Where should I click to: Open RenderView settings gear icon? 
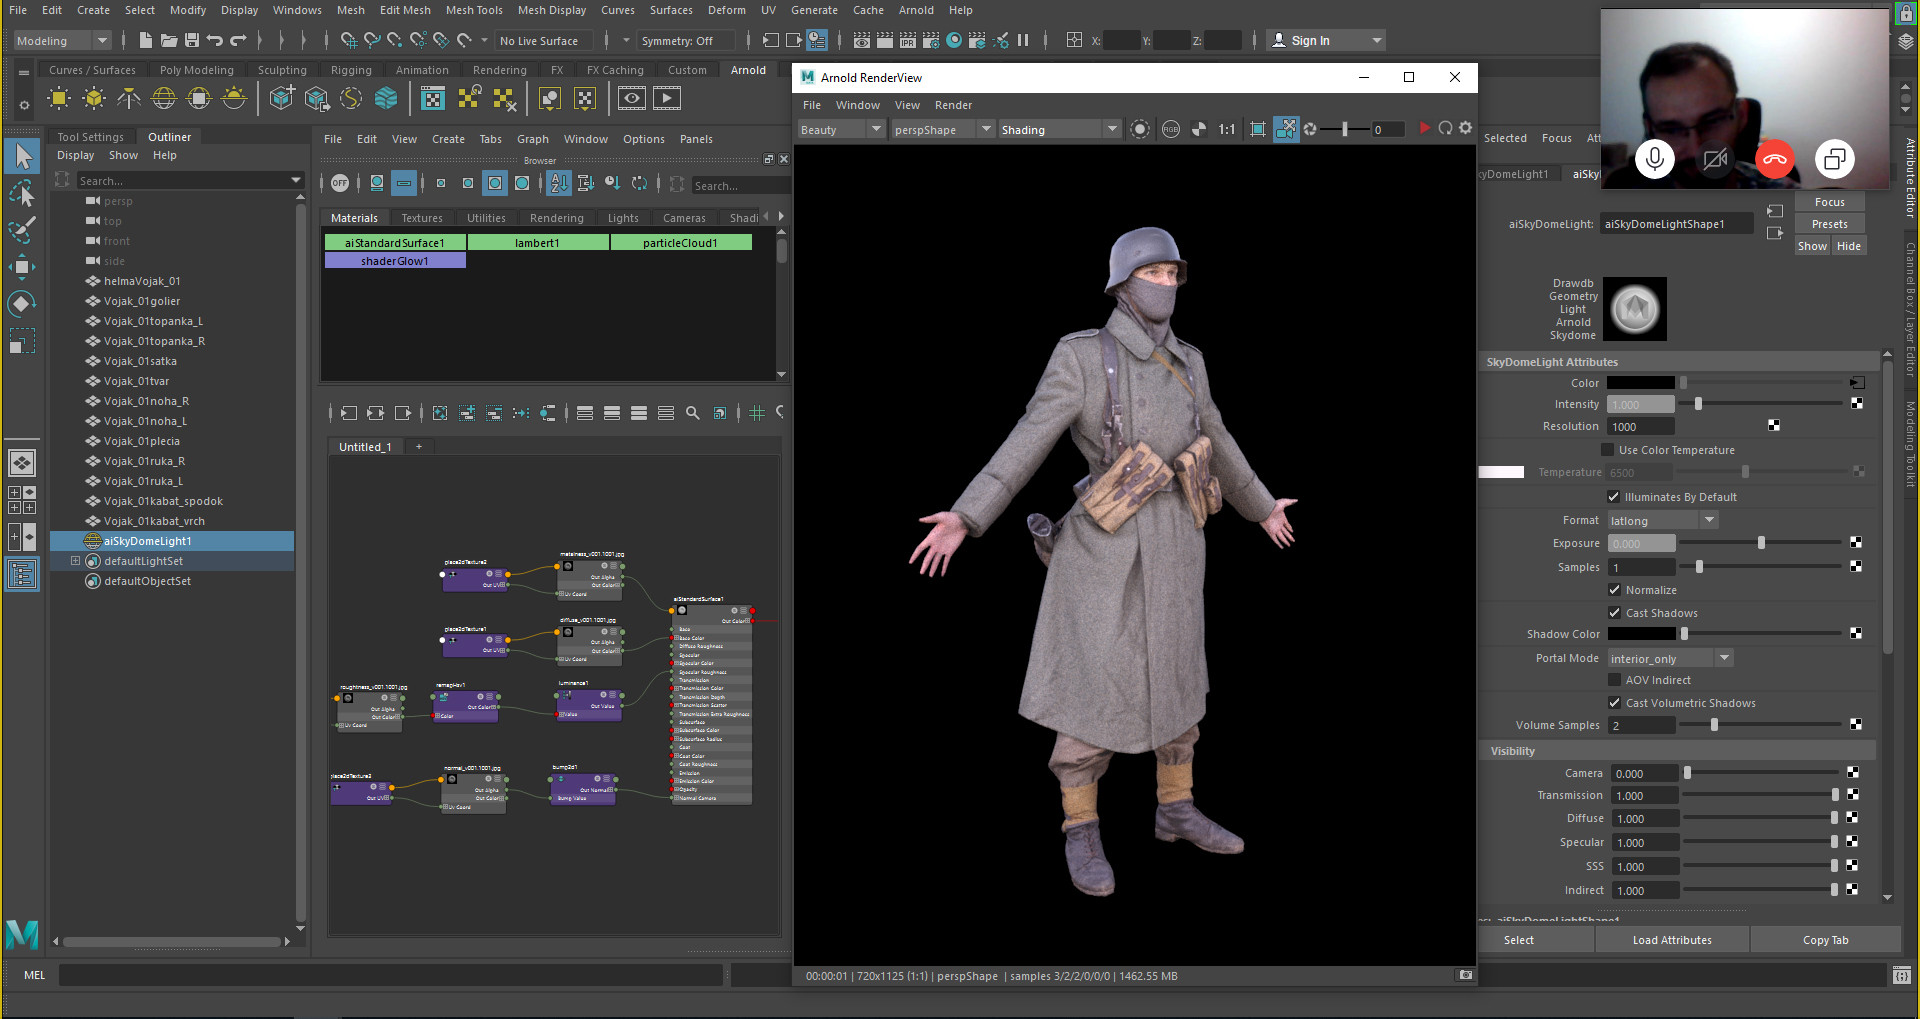pyautogui.click(x=1466, y=129)
